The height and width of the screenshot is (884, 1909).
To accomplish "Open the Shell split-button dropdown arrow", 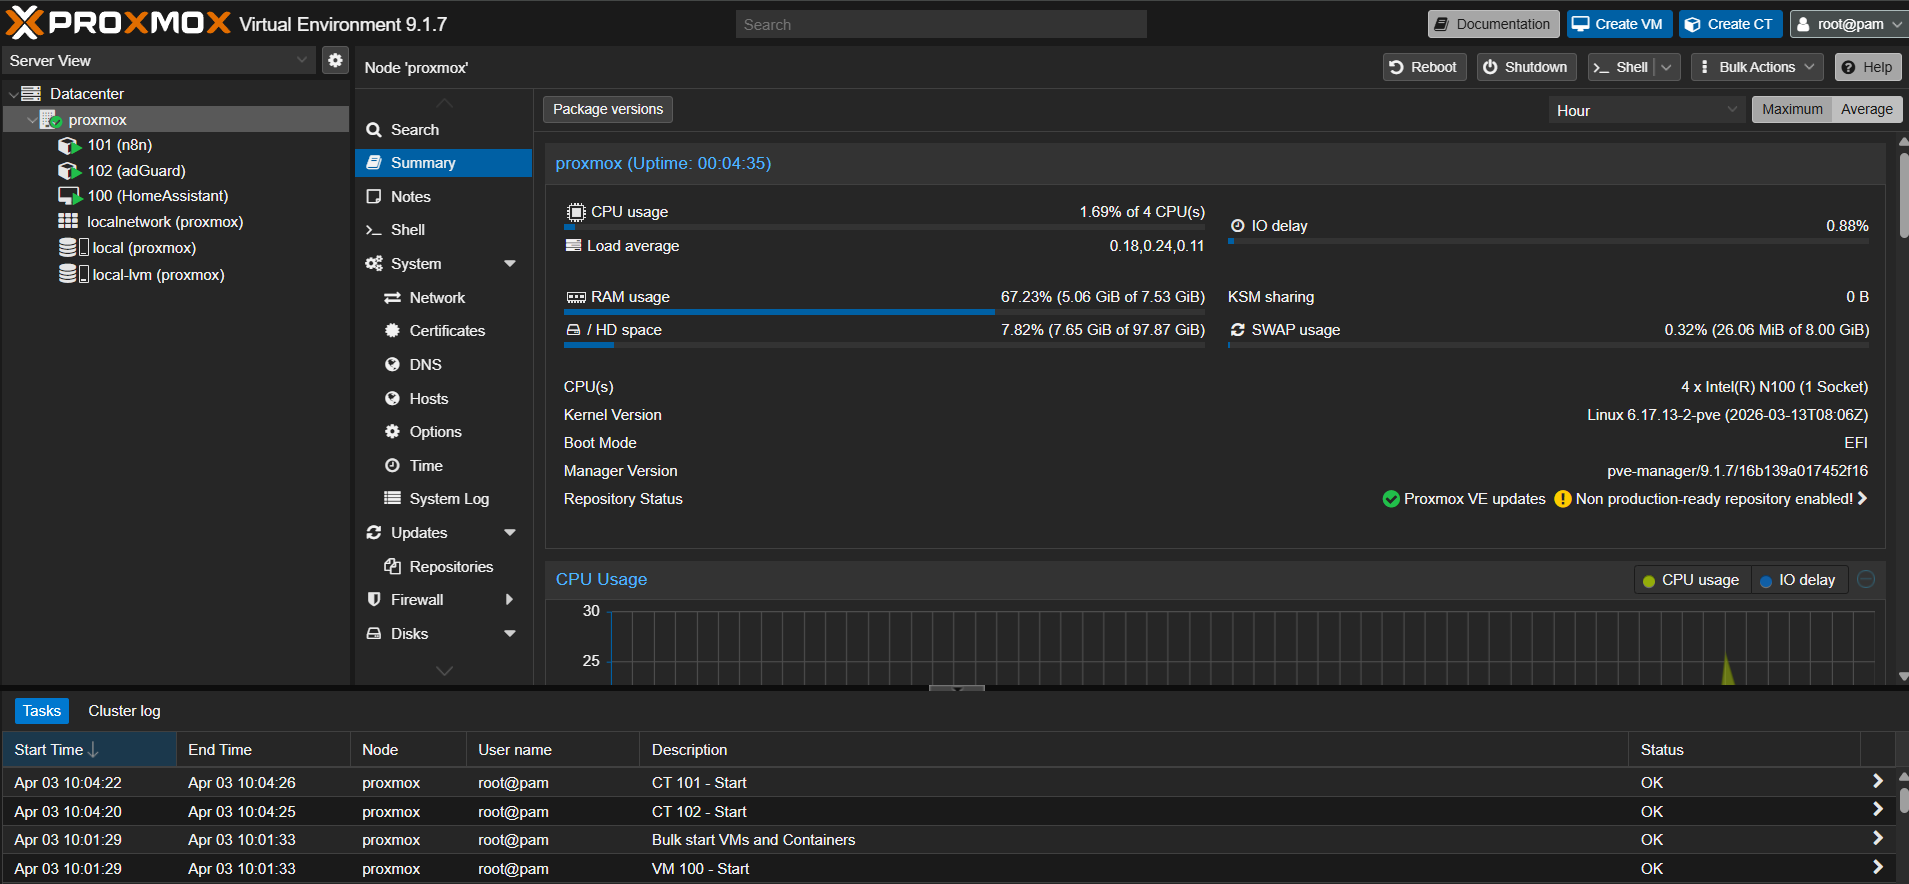I will click(x=1666, y=67).
